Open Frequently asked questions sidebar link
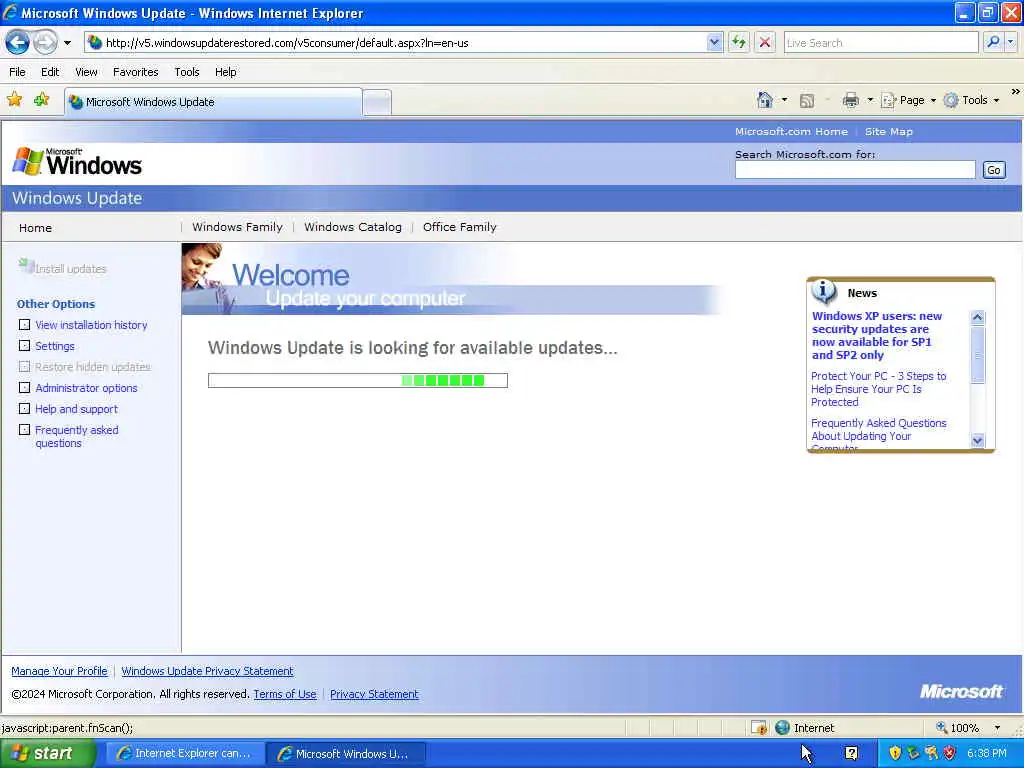This screenshot has width=1024, height=768. pyautogui.click(x=76, y=436)
